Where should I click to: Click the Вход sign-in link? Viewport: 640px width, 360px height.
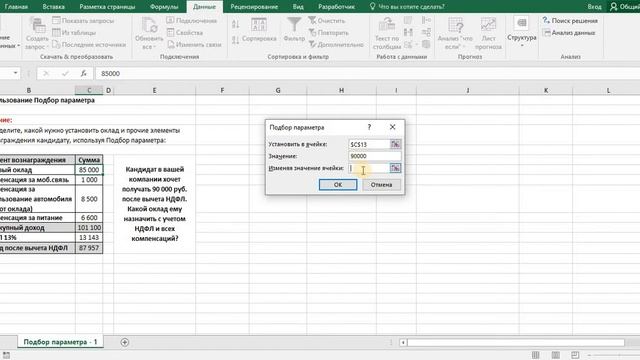pos(594,7)
